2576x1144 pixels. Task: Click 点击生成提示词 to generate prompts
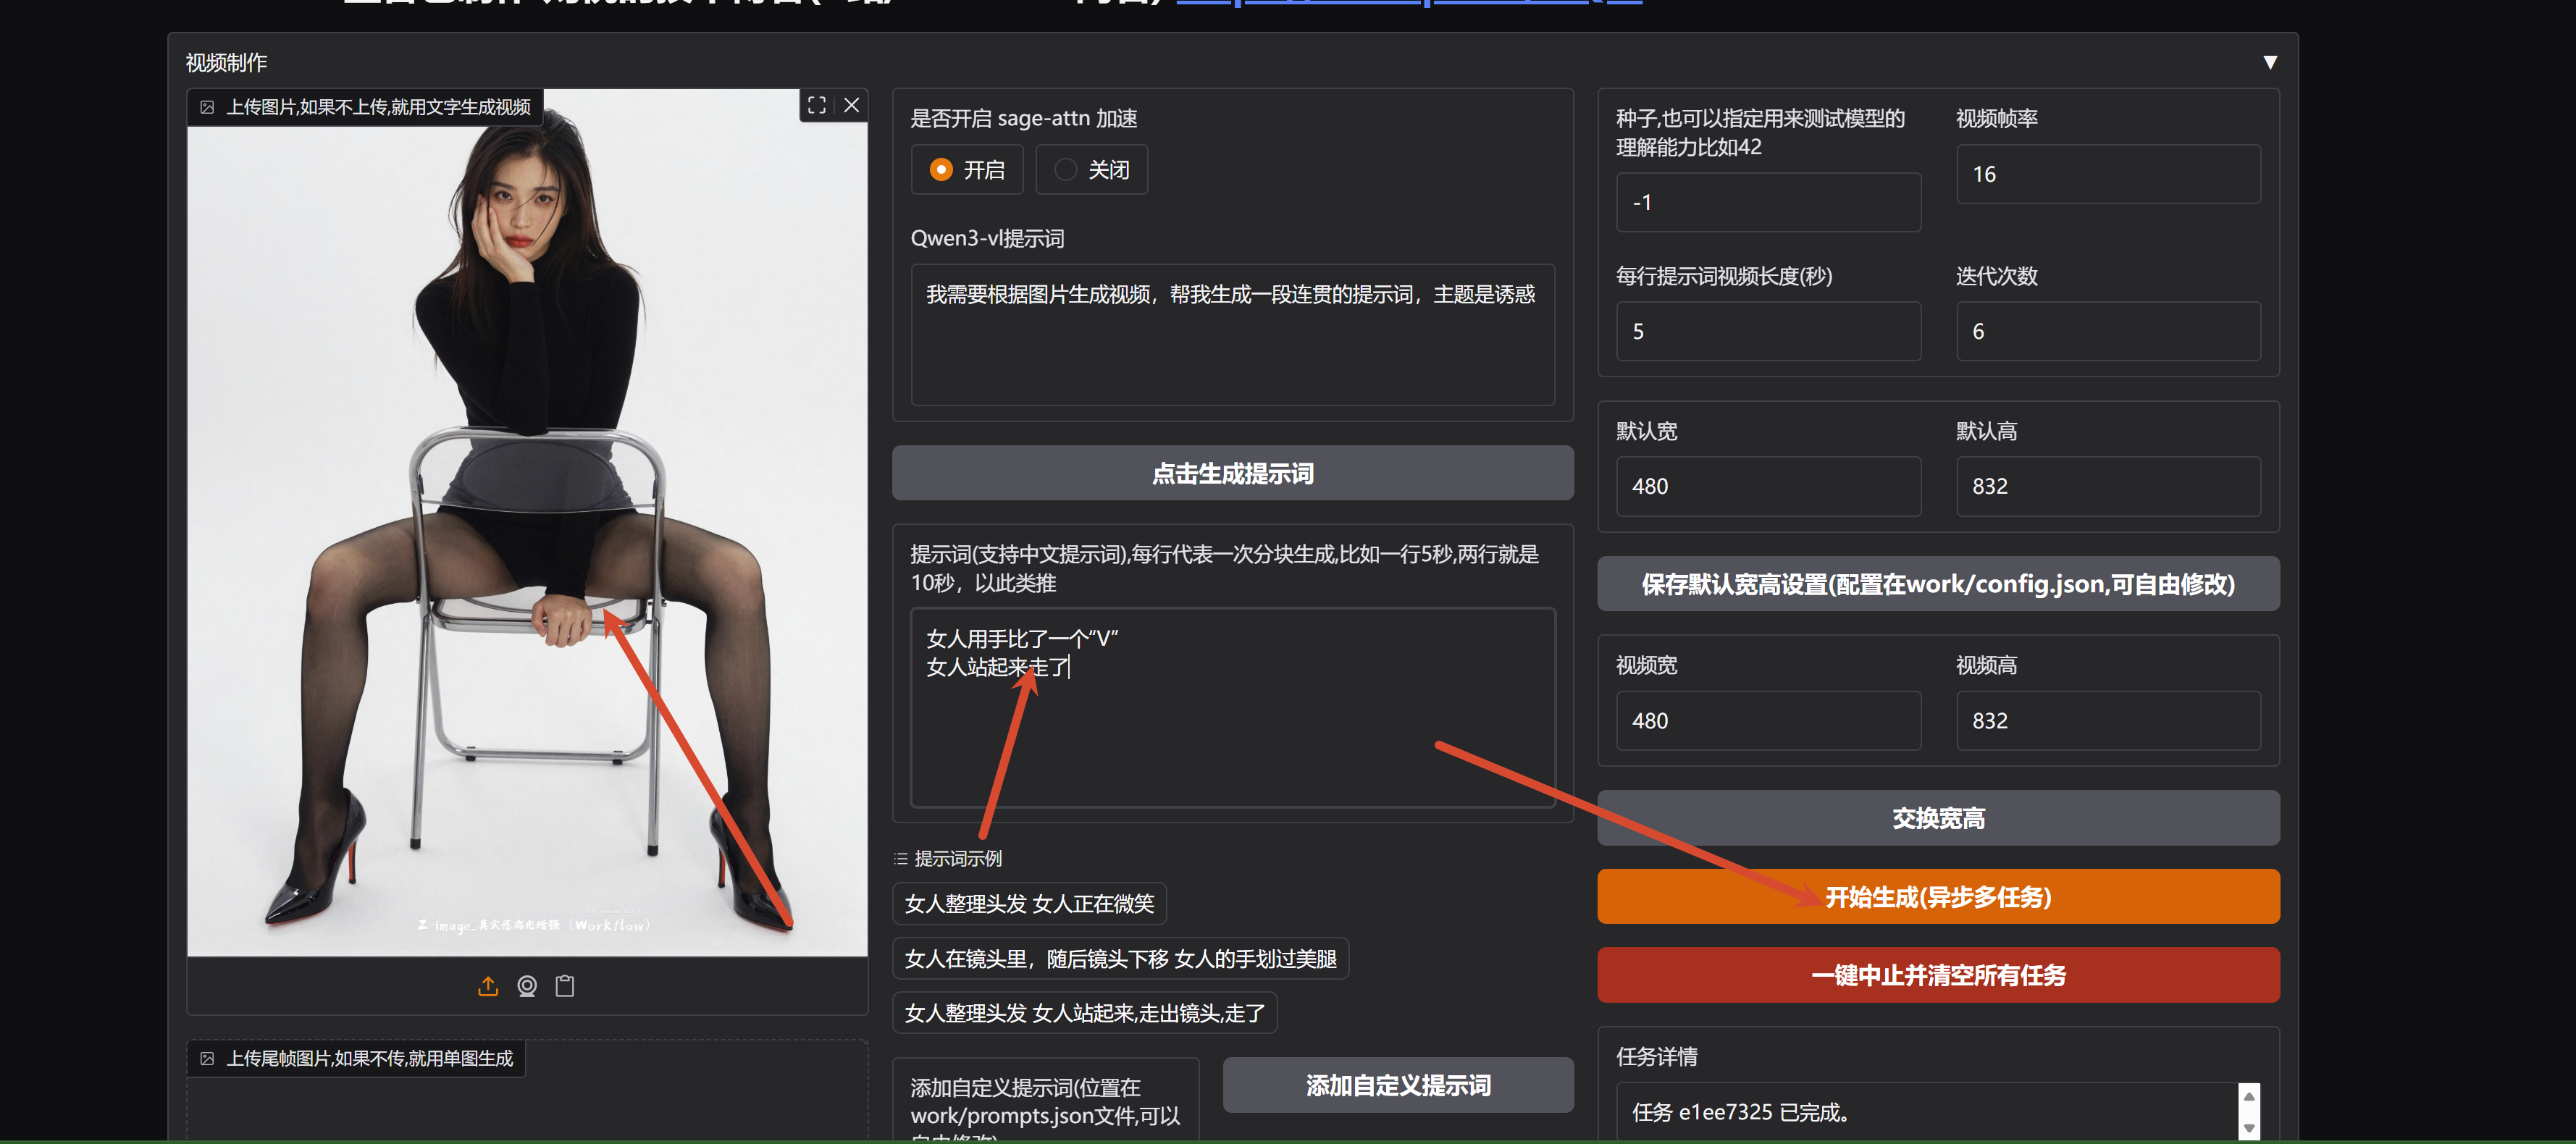pyautogui.click(x=1232, y=473)
